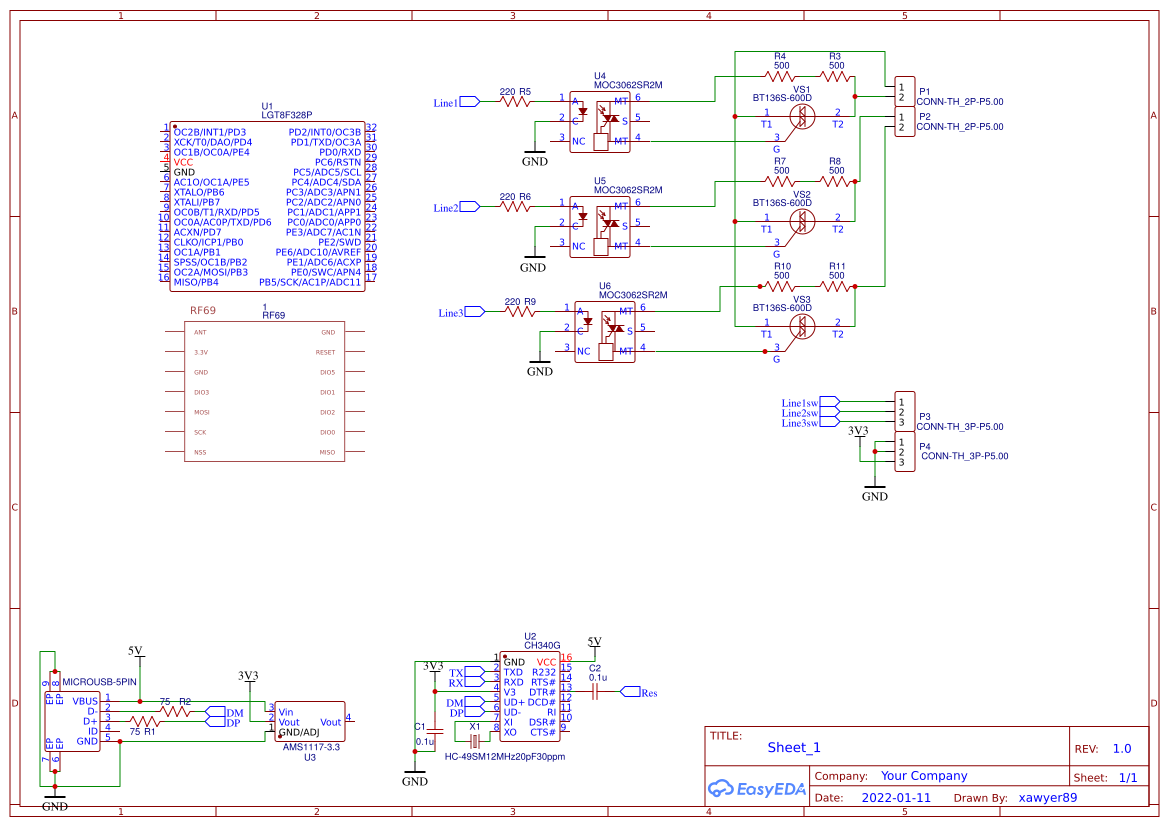Click the REV value 1.0
The width and height of the screenshot is (1169, 827).
[x=1122, y=749]
